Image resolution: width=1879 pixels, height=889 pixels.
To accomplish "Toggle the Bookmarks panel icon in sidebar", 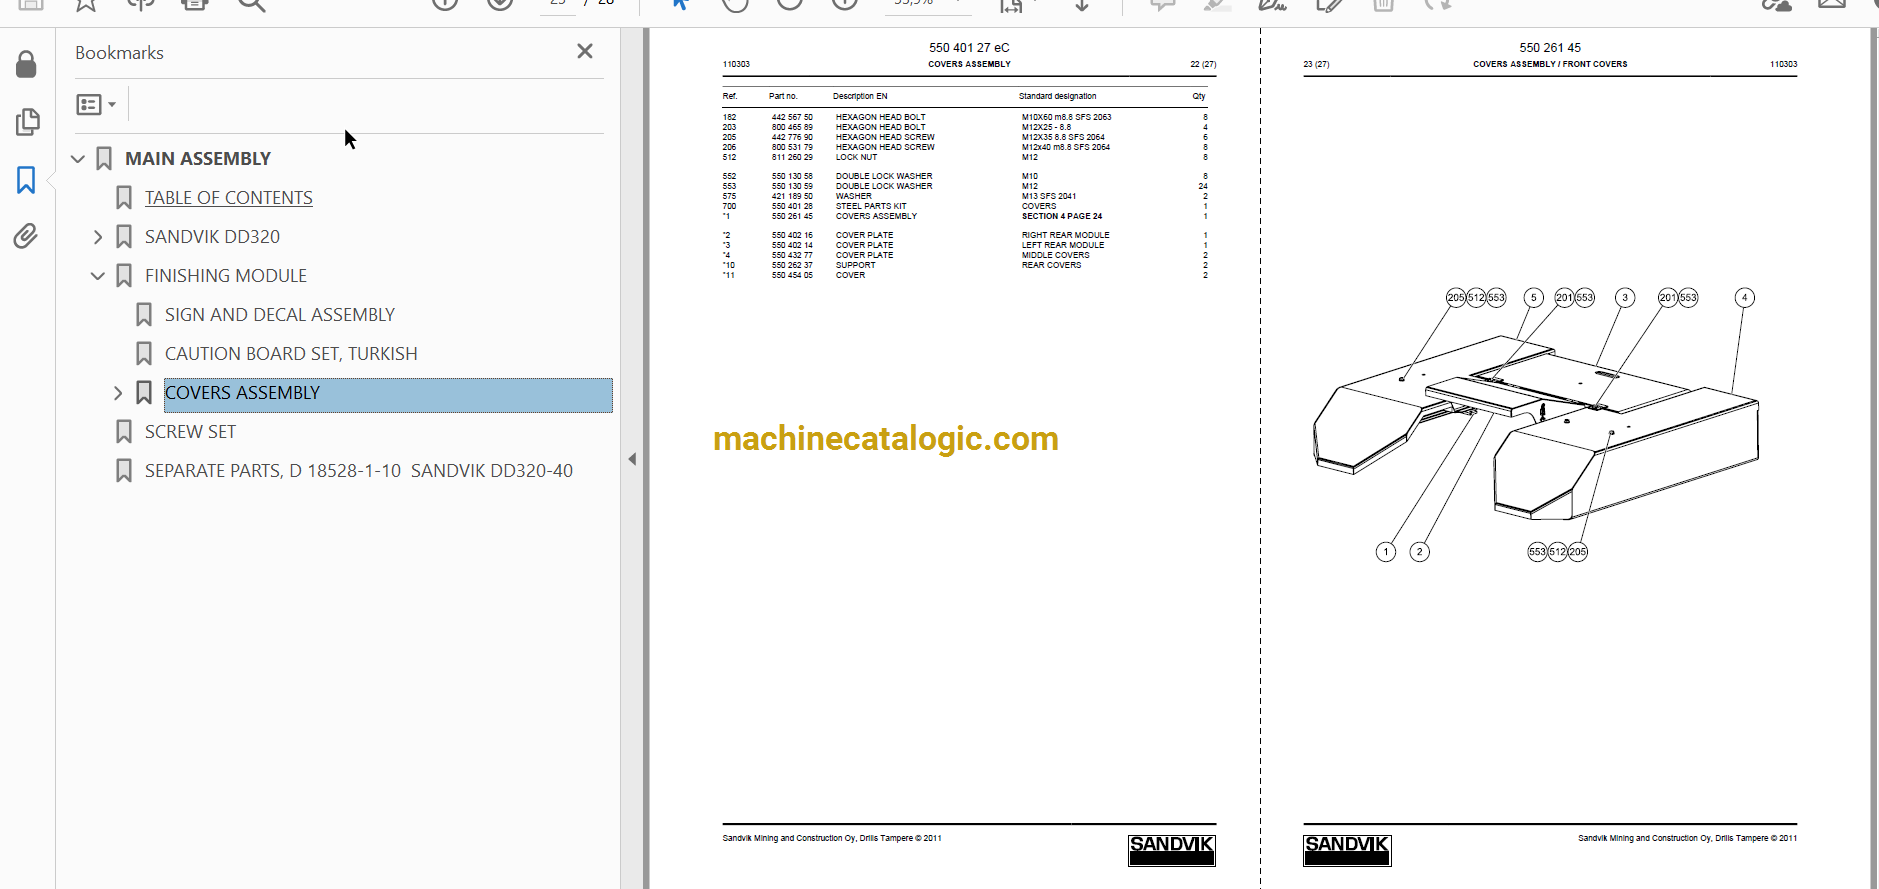I will [x=26, y=180].
